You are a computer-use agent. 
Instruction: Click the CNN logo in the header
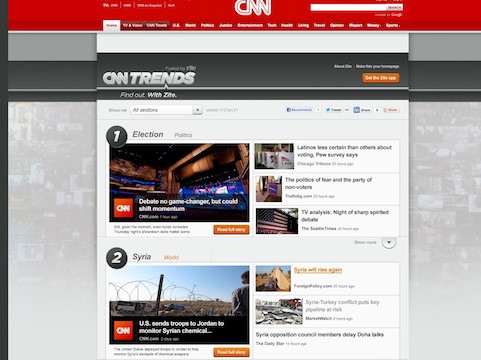[253, 7]
